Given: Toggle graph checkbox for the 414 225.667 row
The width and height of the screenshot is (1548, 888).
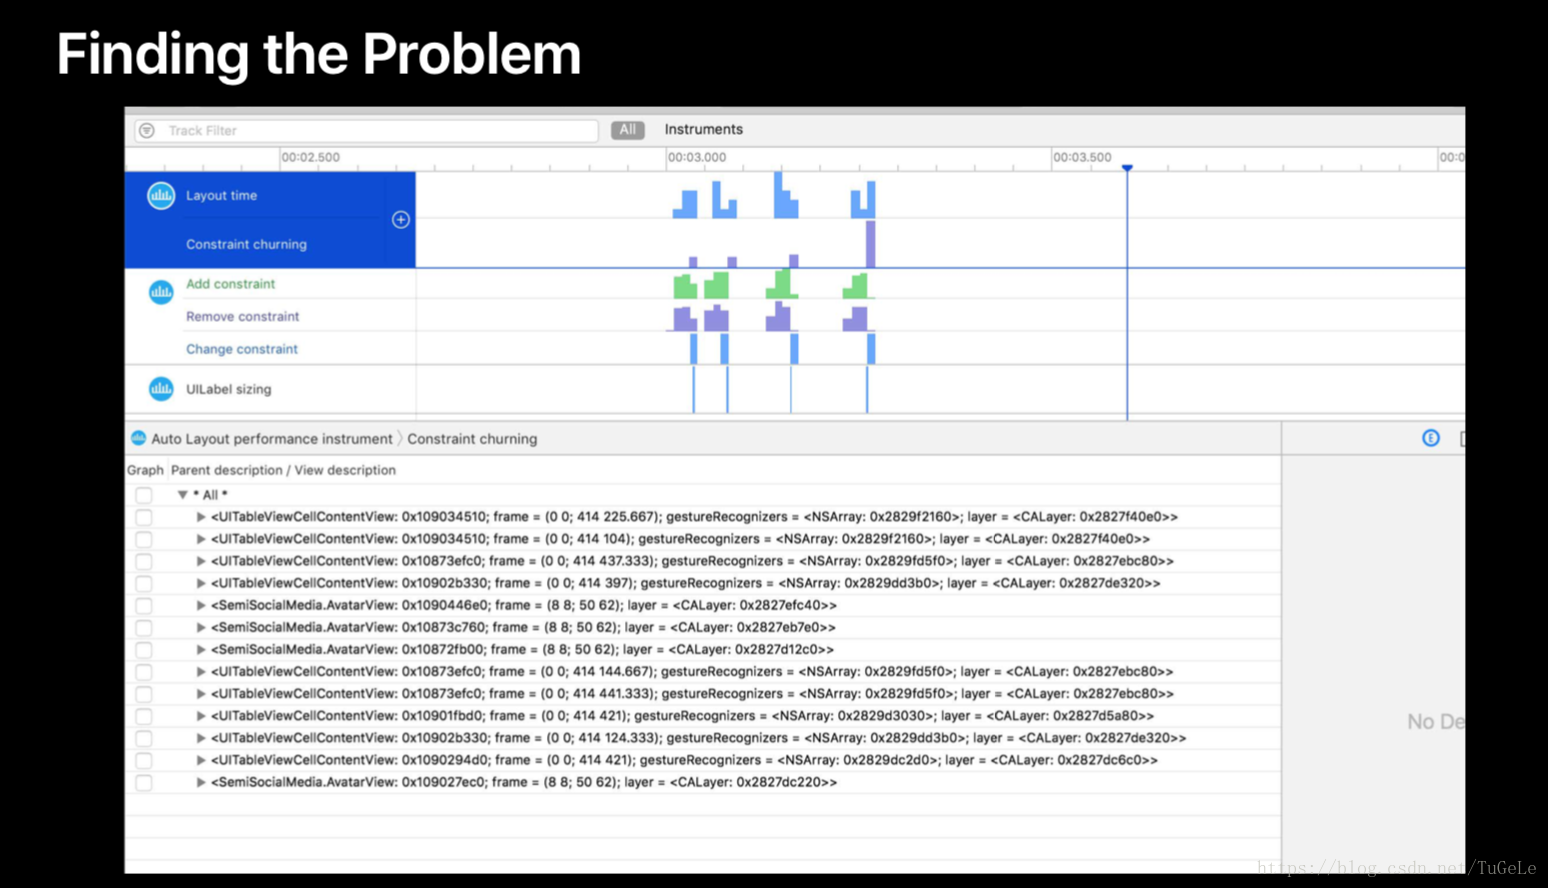Looking at the screenshot, I should coord(144,518).
